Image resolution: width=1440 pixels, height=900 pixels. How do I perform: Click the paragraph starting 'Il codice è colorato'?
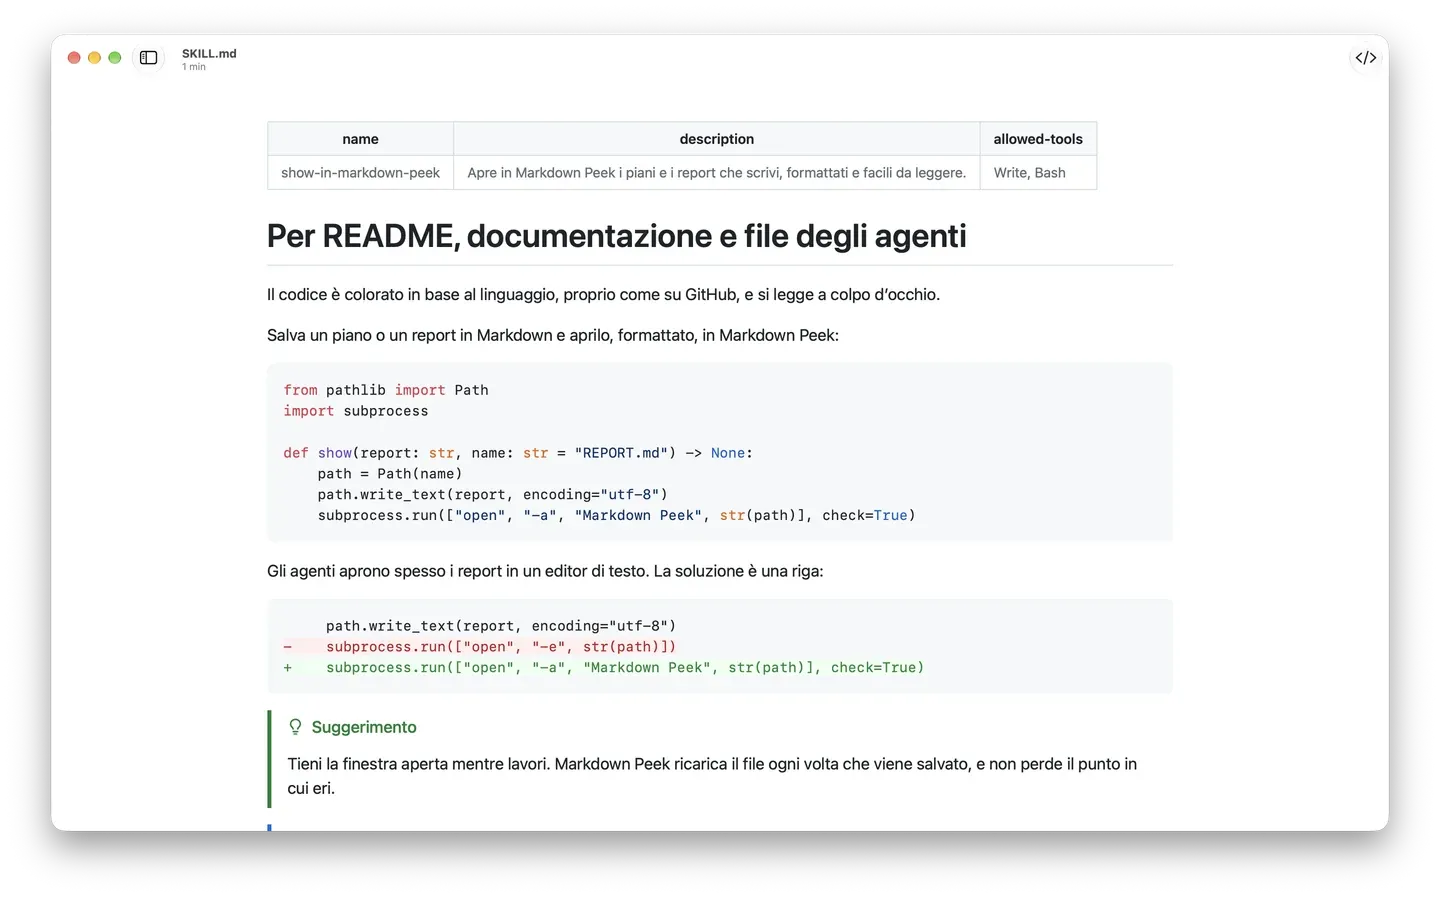pos(603,295)
